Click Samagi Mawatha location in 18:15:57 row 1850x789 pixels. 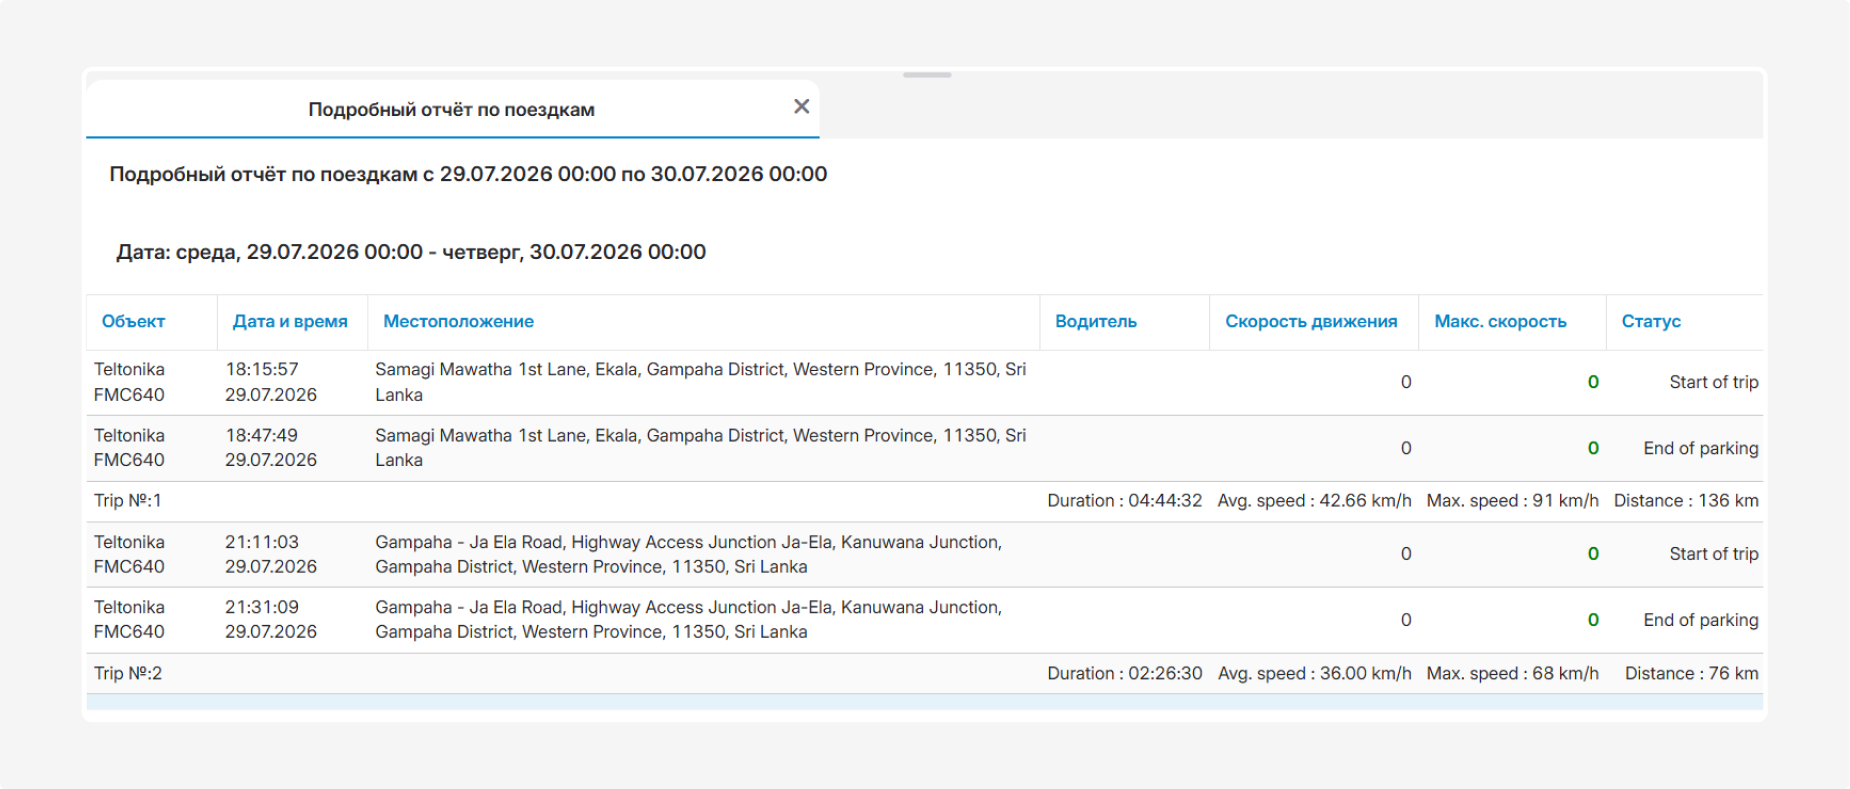point(700,382)
